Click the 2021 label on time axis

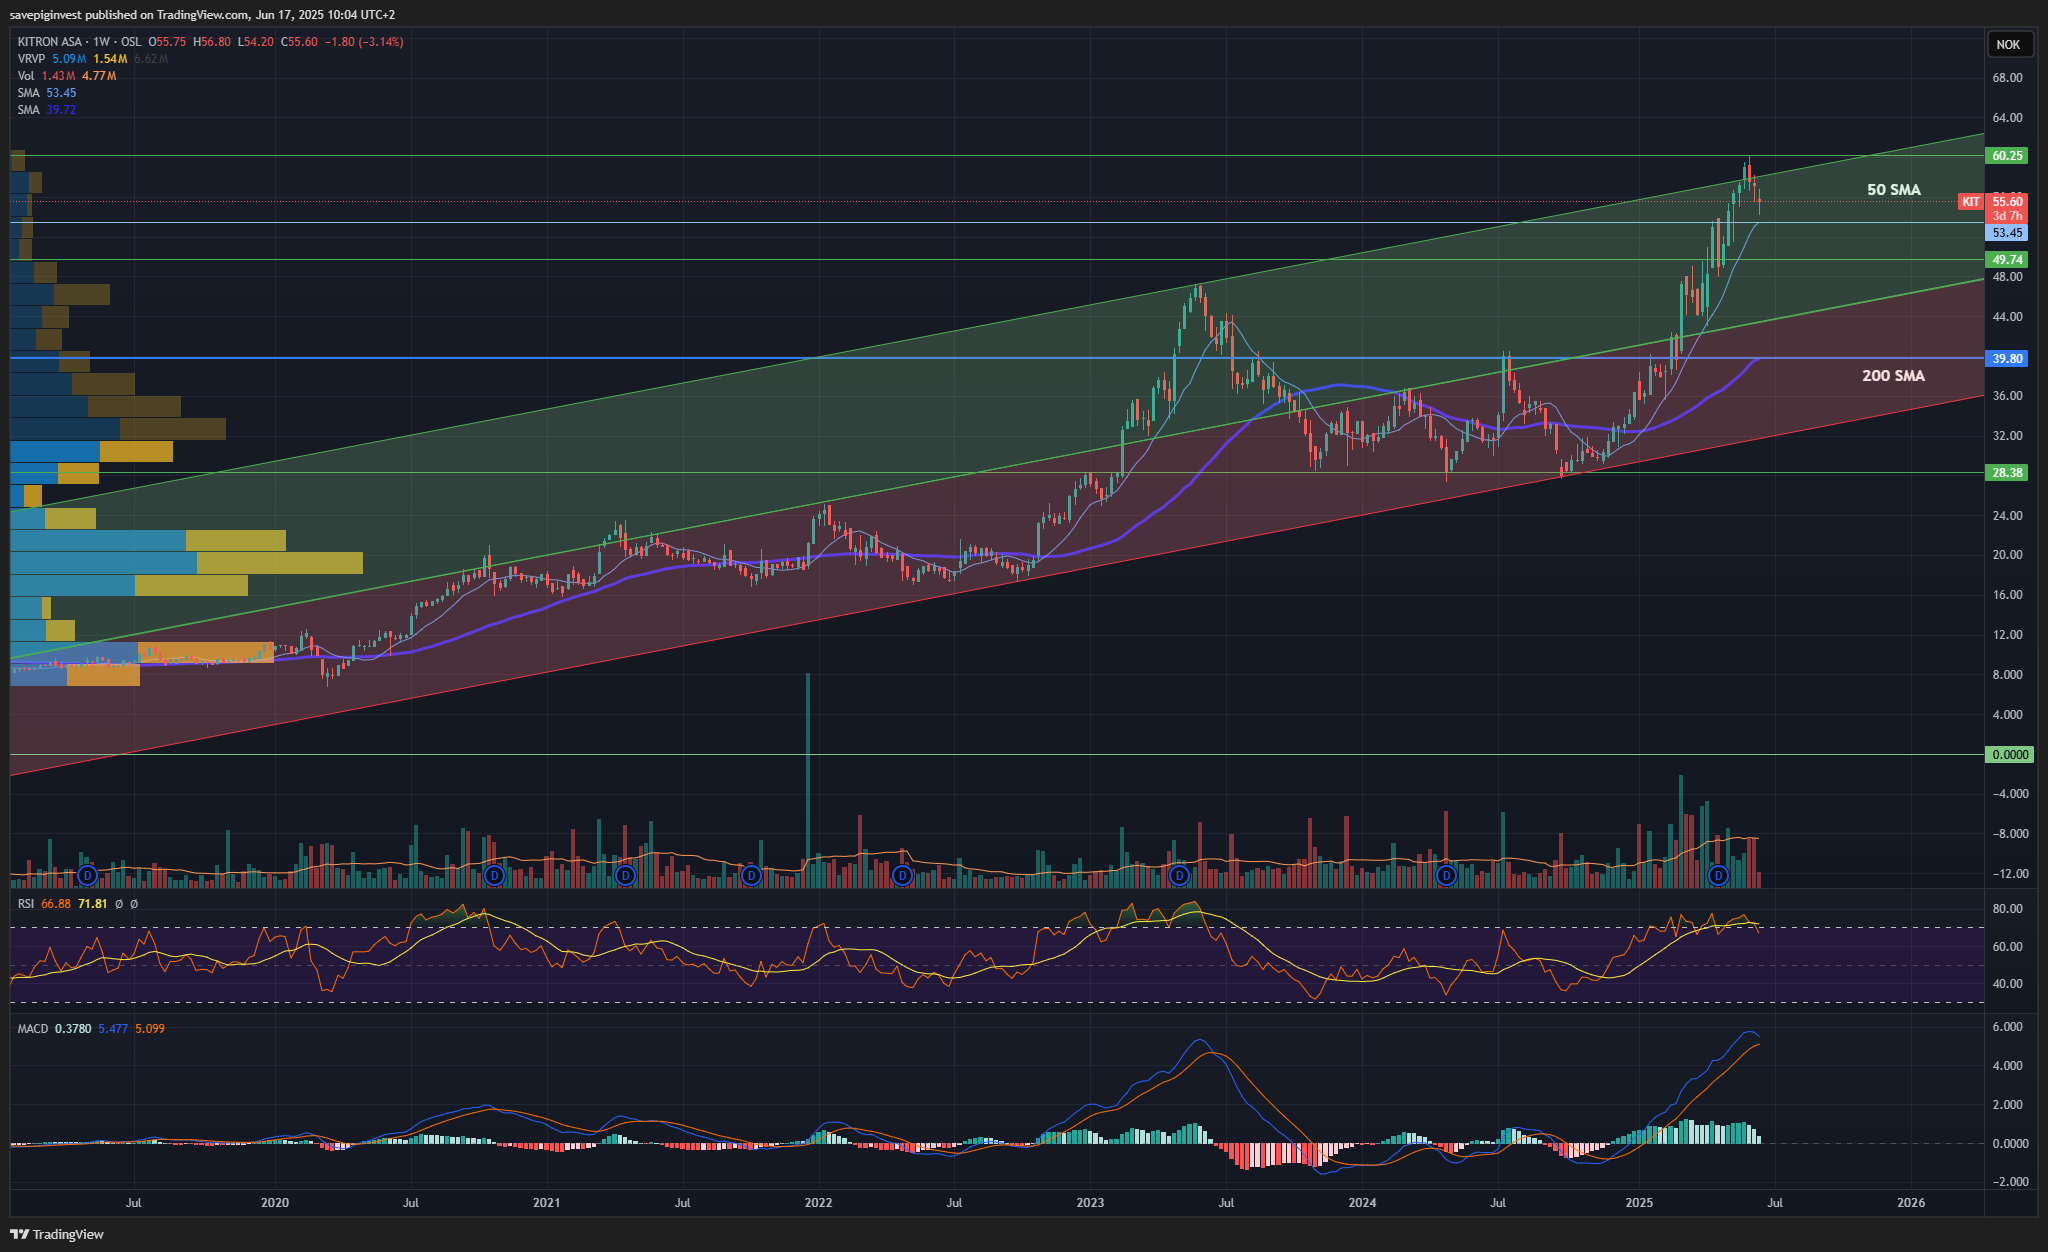click(x=547, y=1203)
